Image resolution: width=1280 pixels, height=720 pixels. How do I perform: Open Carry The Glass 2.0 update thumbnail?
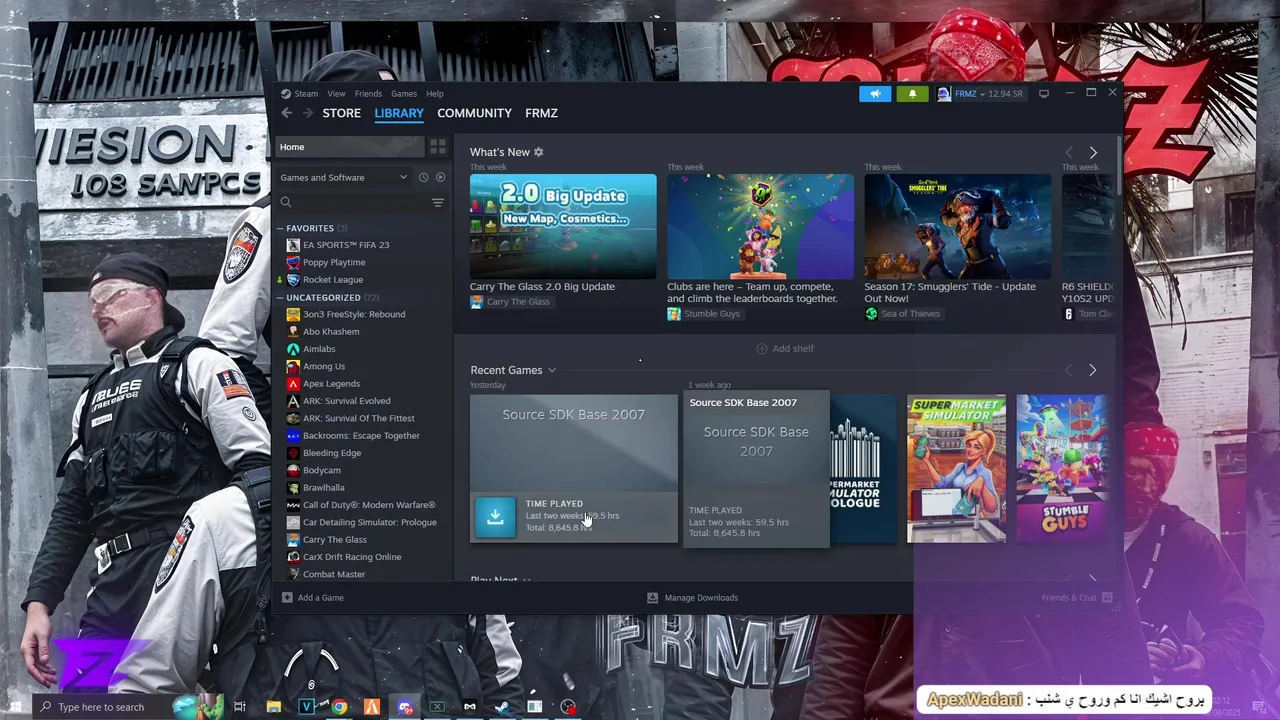tap(563, 227)
